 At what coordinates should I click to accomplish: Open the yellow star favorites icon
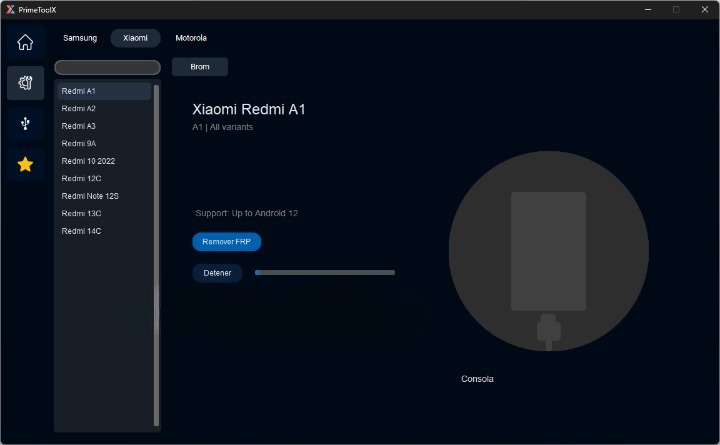(x=25, y=164)
